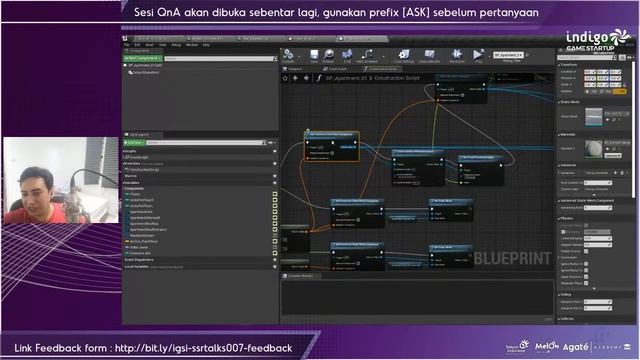Open the Window menu
This screenshot has width=640, height=360.
(x=191, y=45)
